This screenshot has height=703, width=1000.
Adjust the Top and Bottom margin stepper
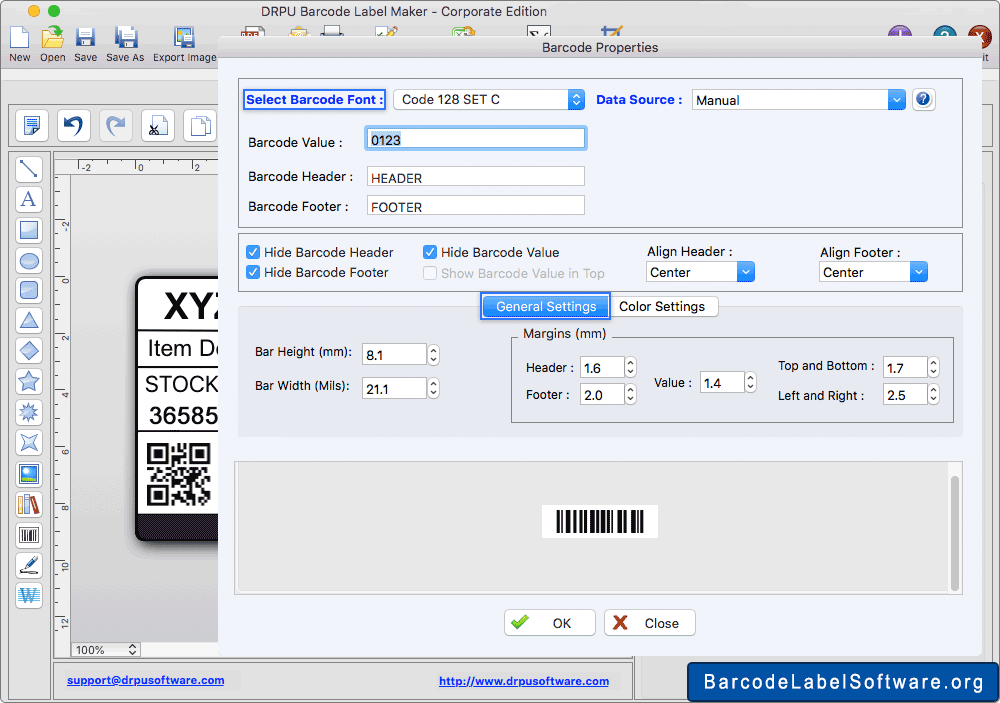coord(933,367)
